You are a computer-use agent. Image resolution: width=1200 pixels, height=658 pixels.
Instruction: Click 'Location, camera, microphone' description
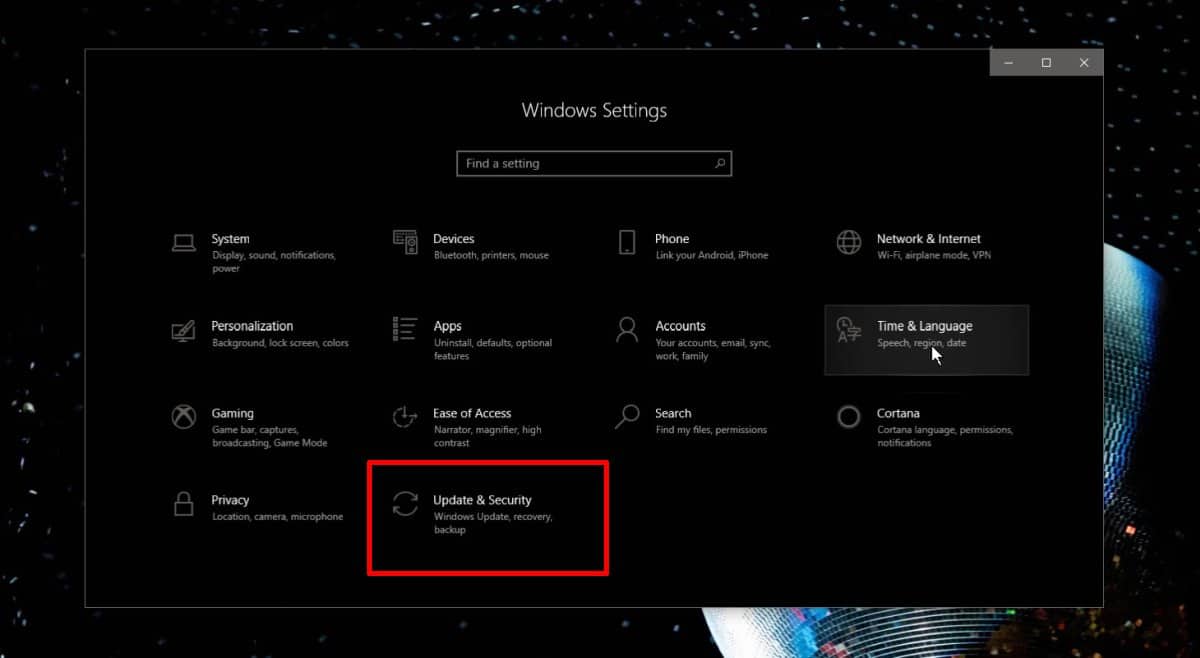pyautogui.click(x=277, y=517)
